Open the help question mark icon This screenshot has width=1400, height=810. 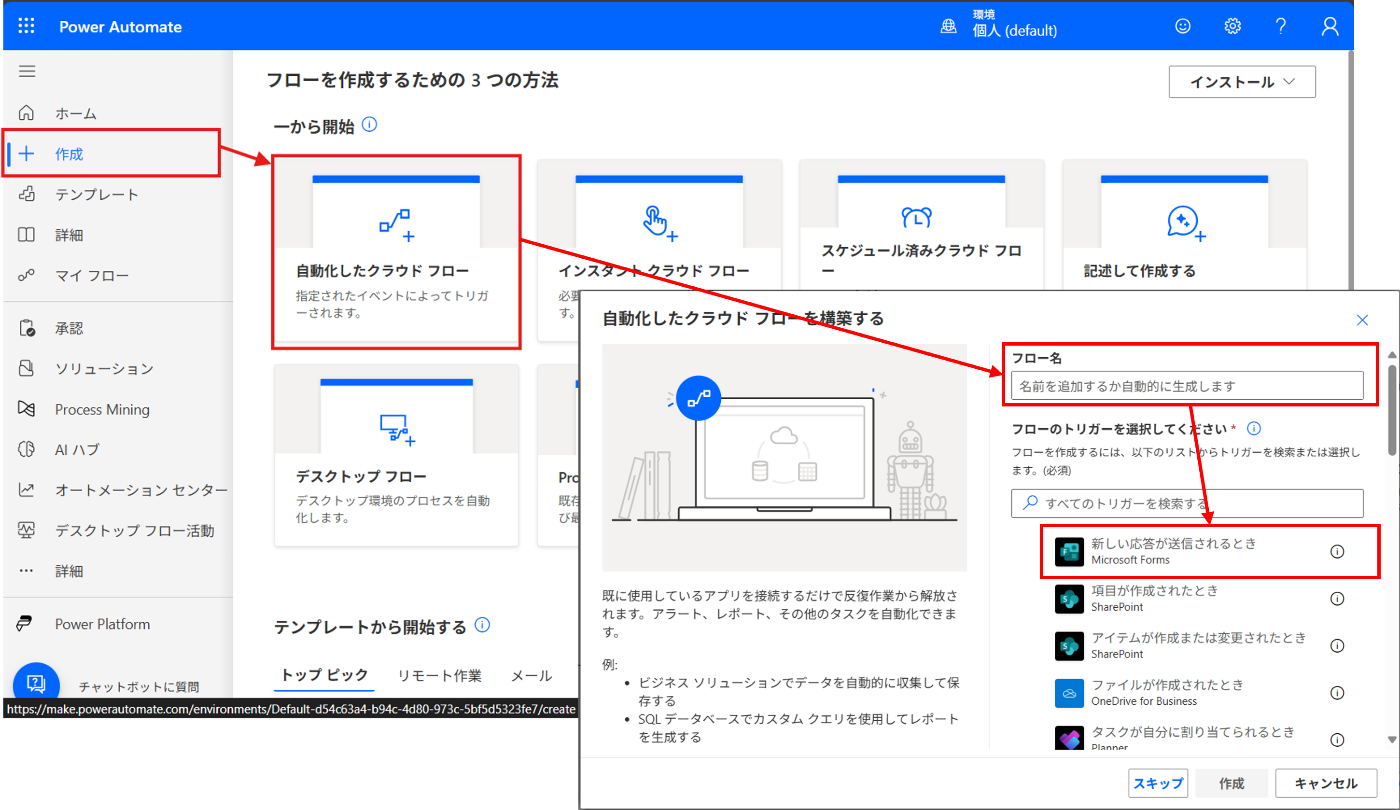tap(1281, 27)
